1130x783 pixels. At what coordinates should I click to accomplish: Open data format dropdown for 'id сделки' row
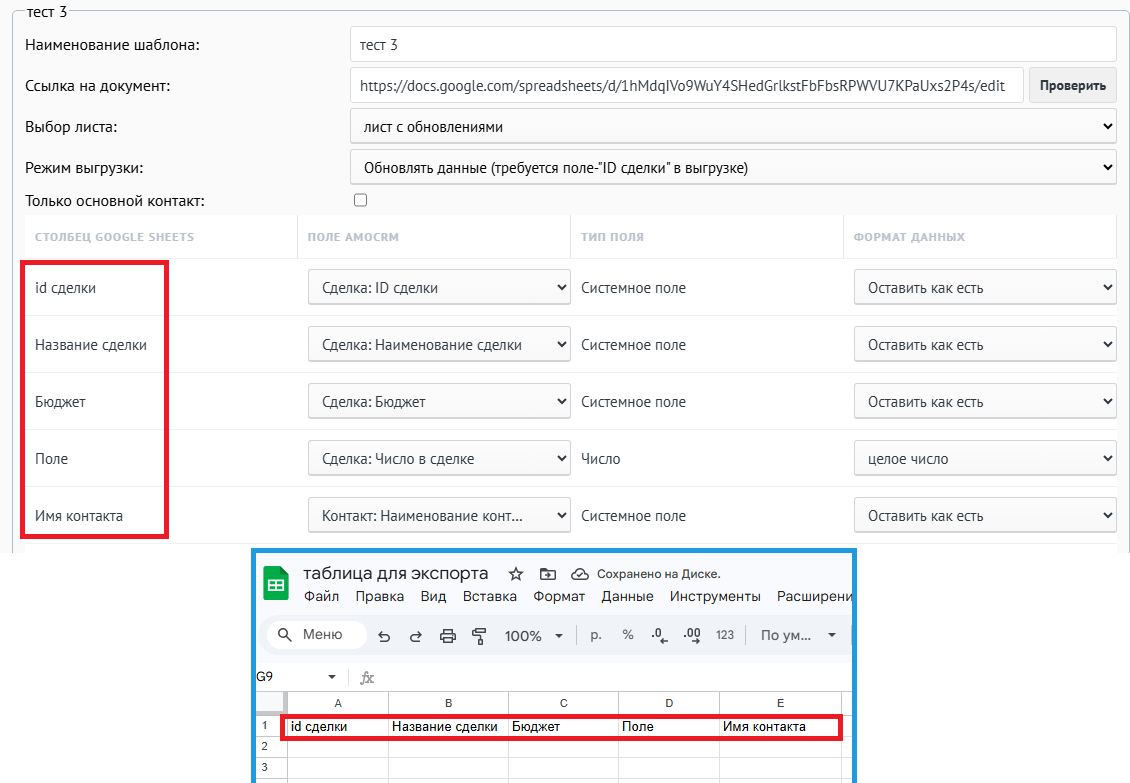click(x=985, y=288)
